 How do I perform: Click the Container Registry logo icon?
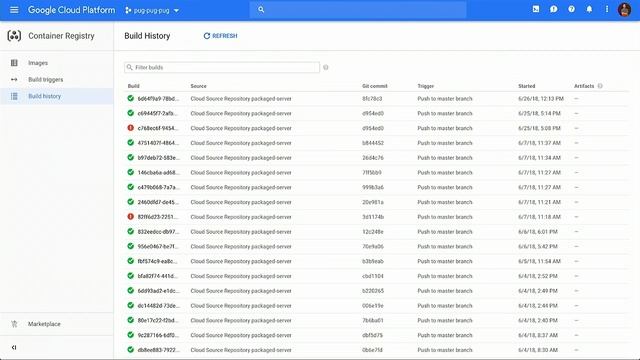point(14,36)
